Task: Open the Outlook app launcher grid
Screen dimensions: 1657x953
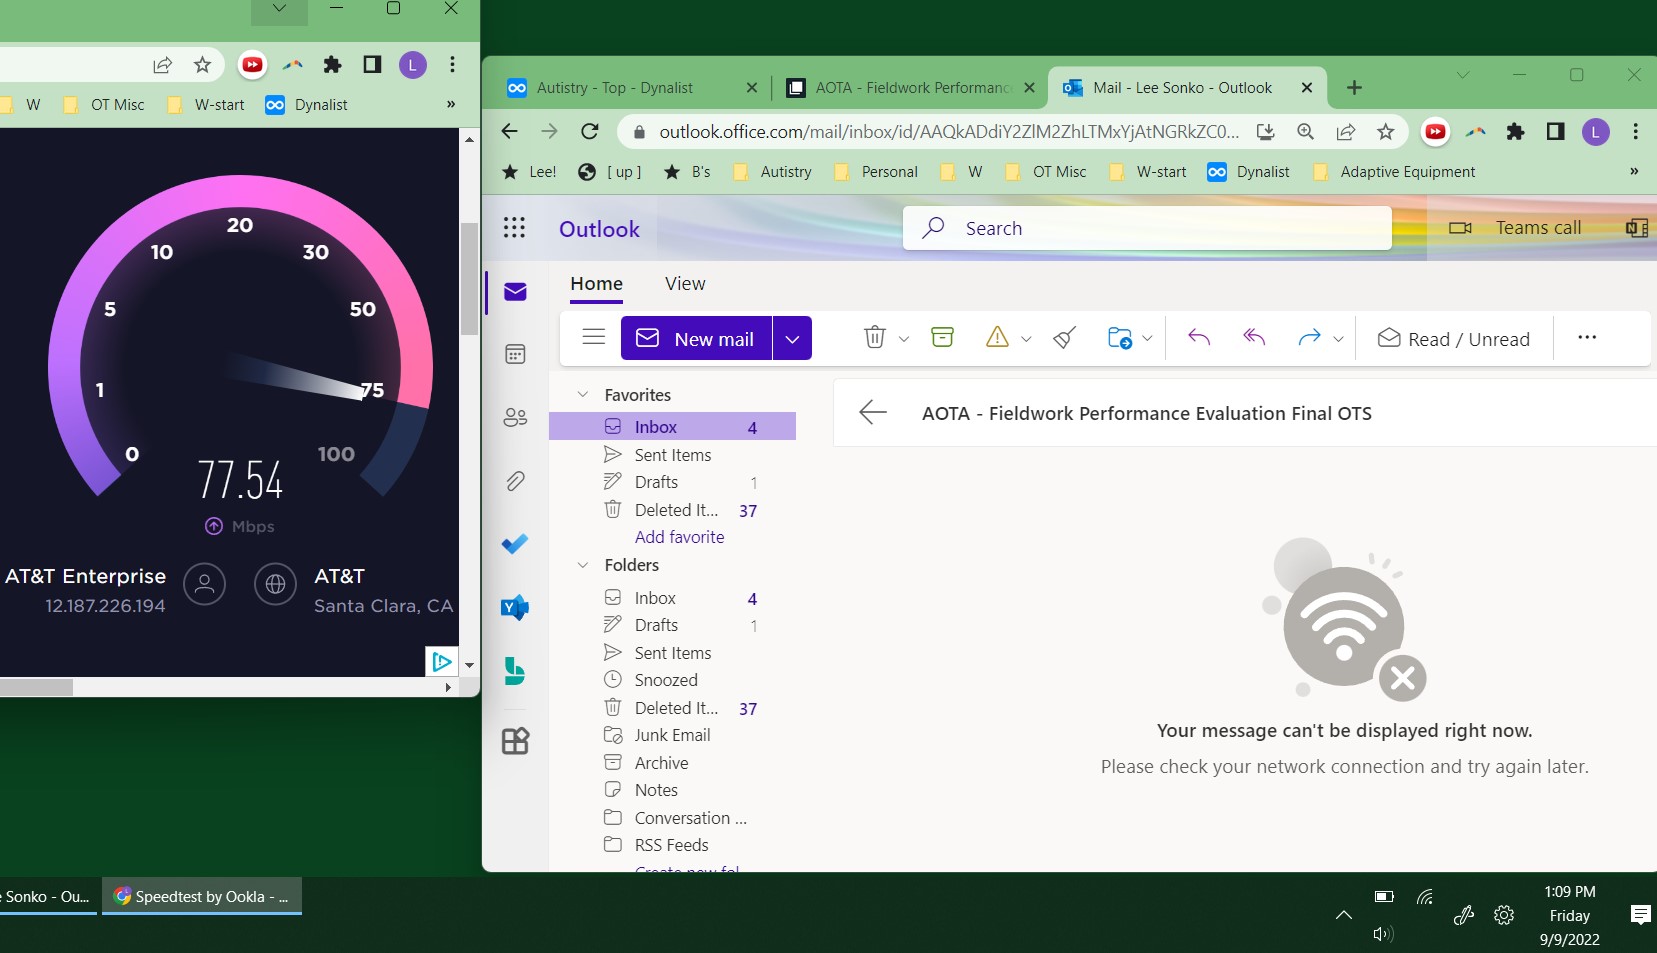Action: [x=514, y=228]
